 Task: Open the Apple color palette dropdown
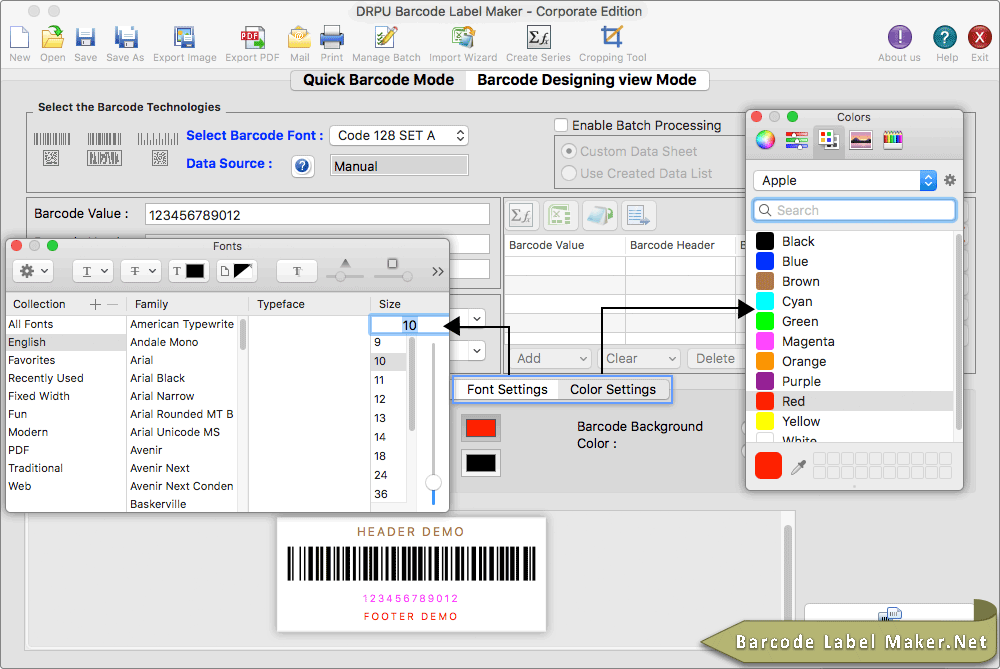click(845, 180)
